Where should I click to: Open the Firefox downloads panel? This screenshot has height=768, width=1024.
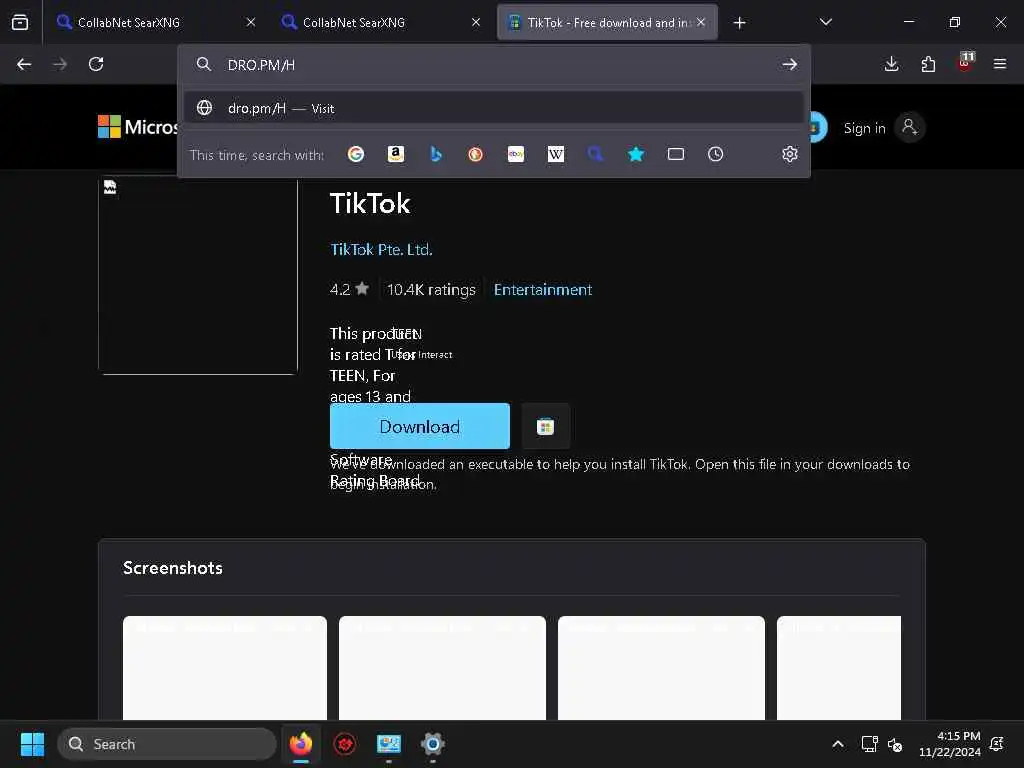click(x=891, y=64)
